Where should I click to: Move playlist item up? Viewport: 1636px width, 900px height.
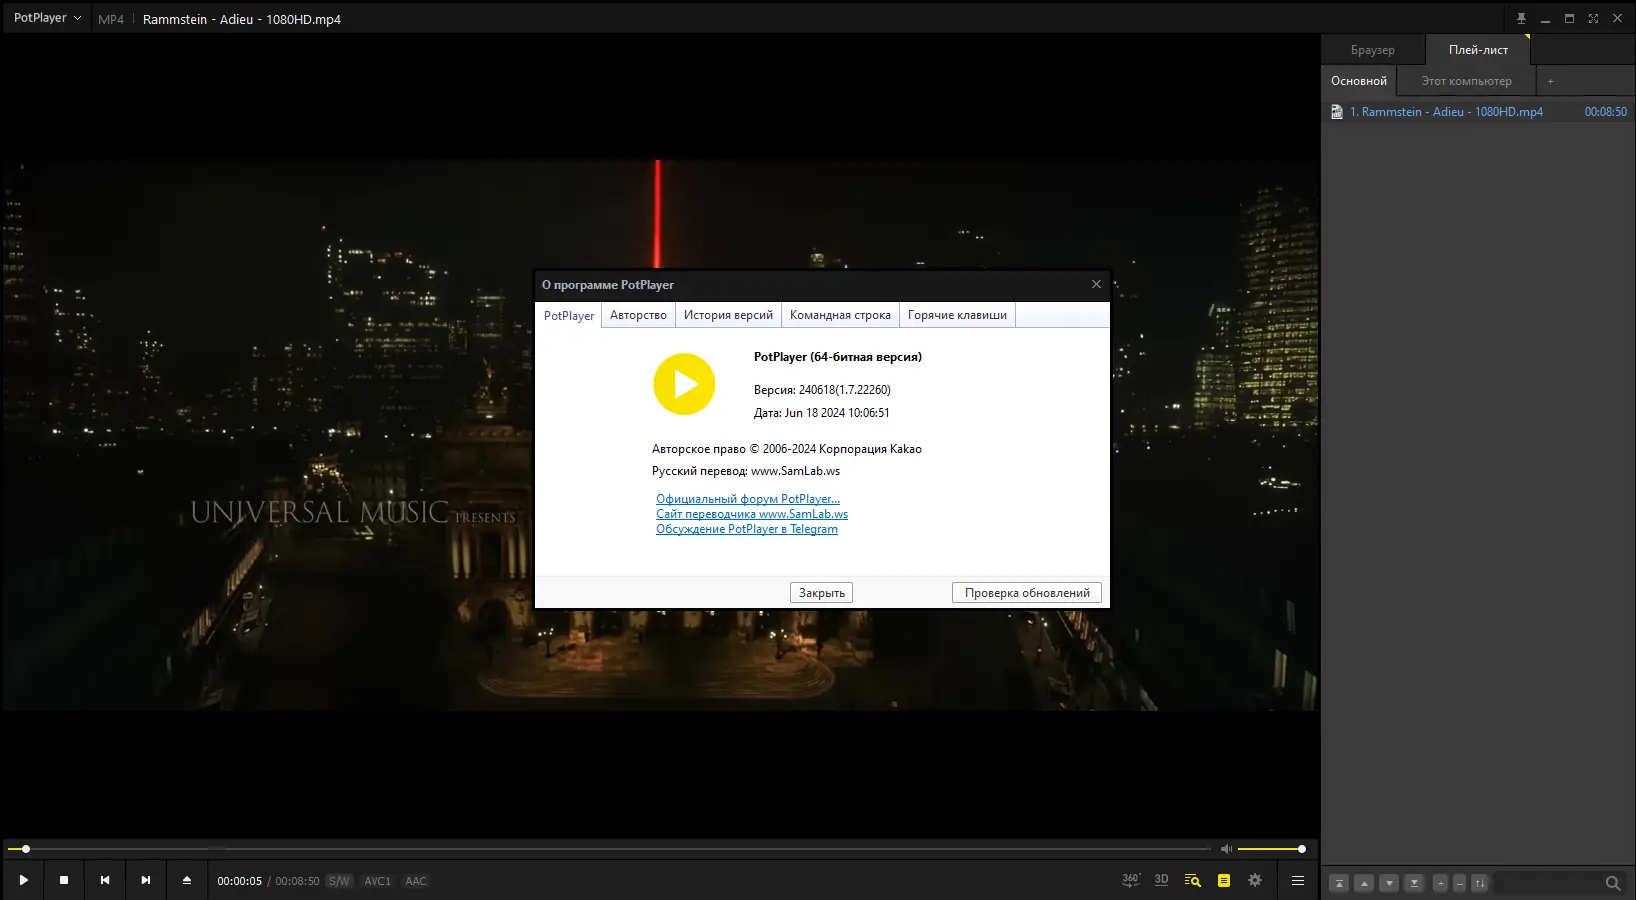1364,883
